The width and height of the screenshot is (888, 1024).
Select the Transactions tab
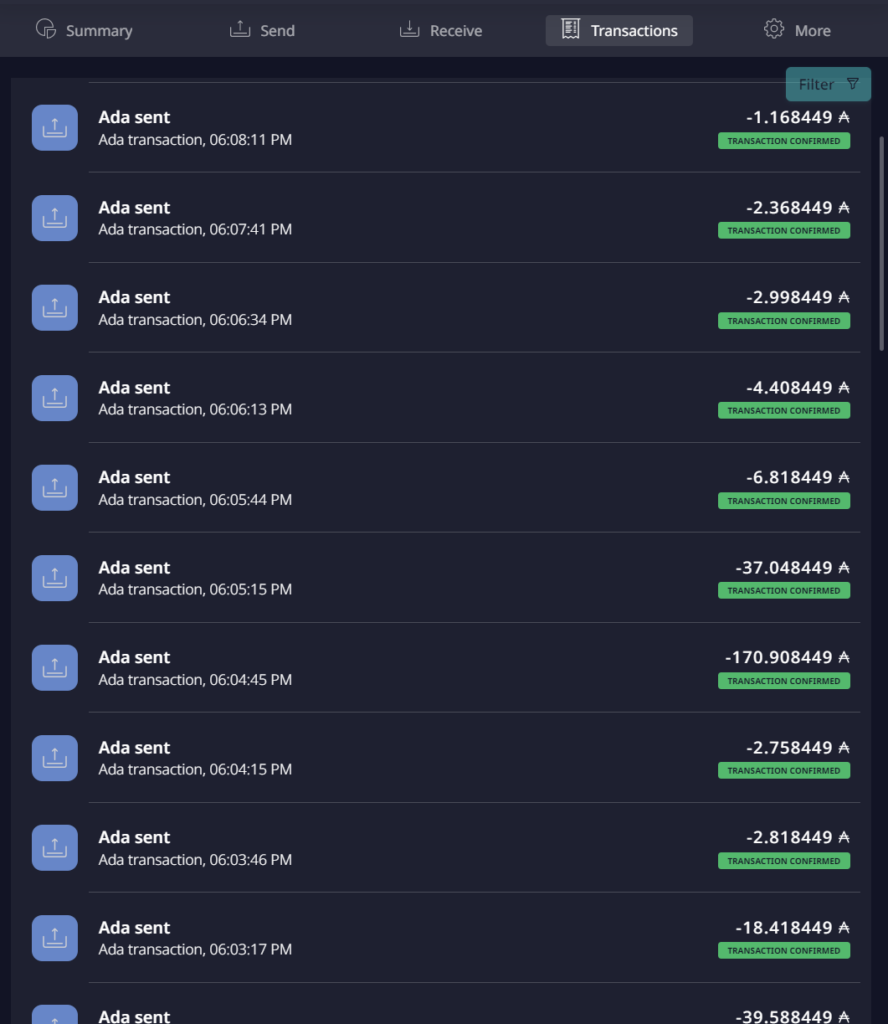[619, 31]
